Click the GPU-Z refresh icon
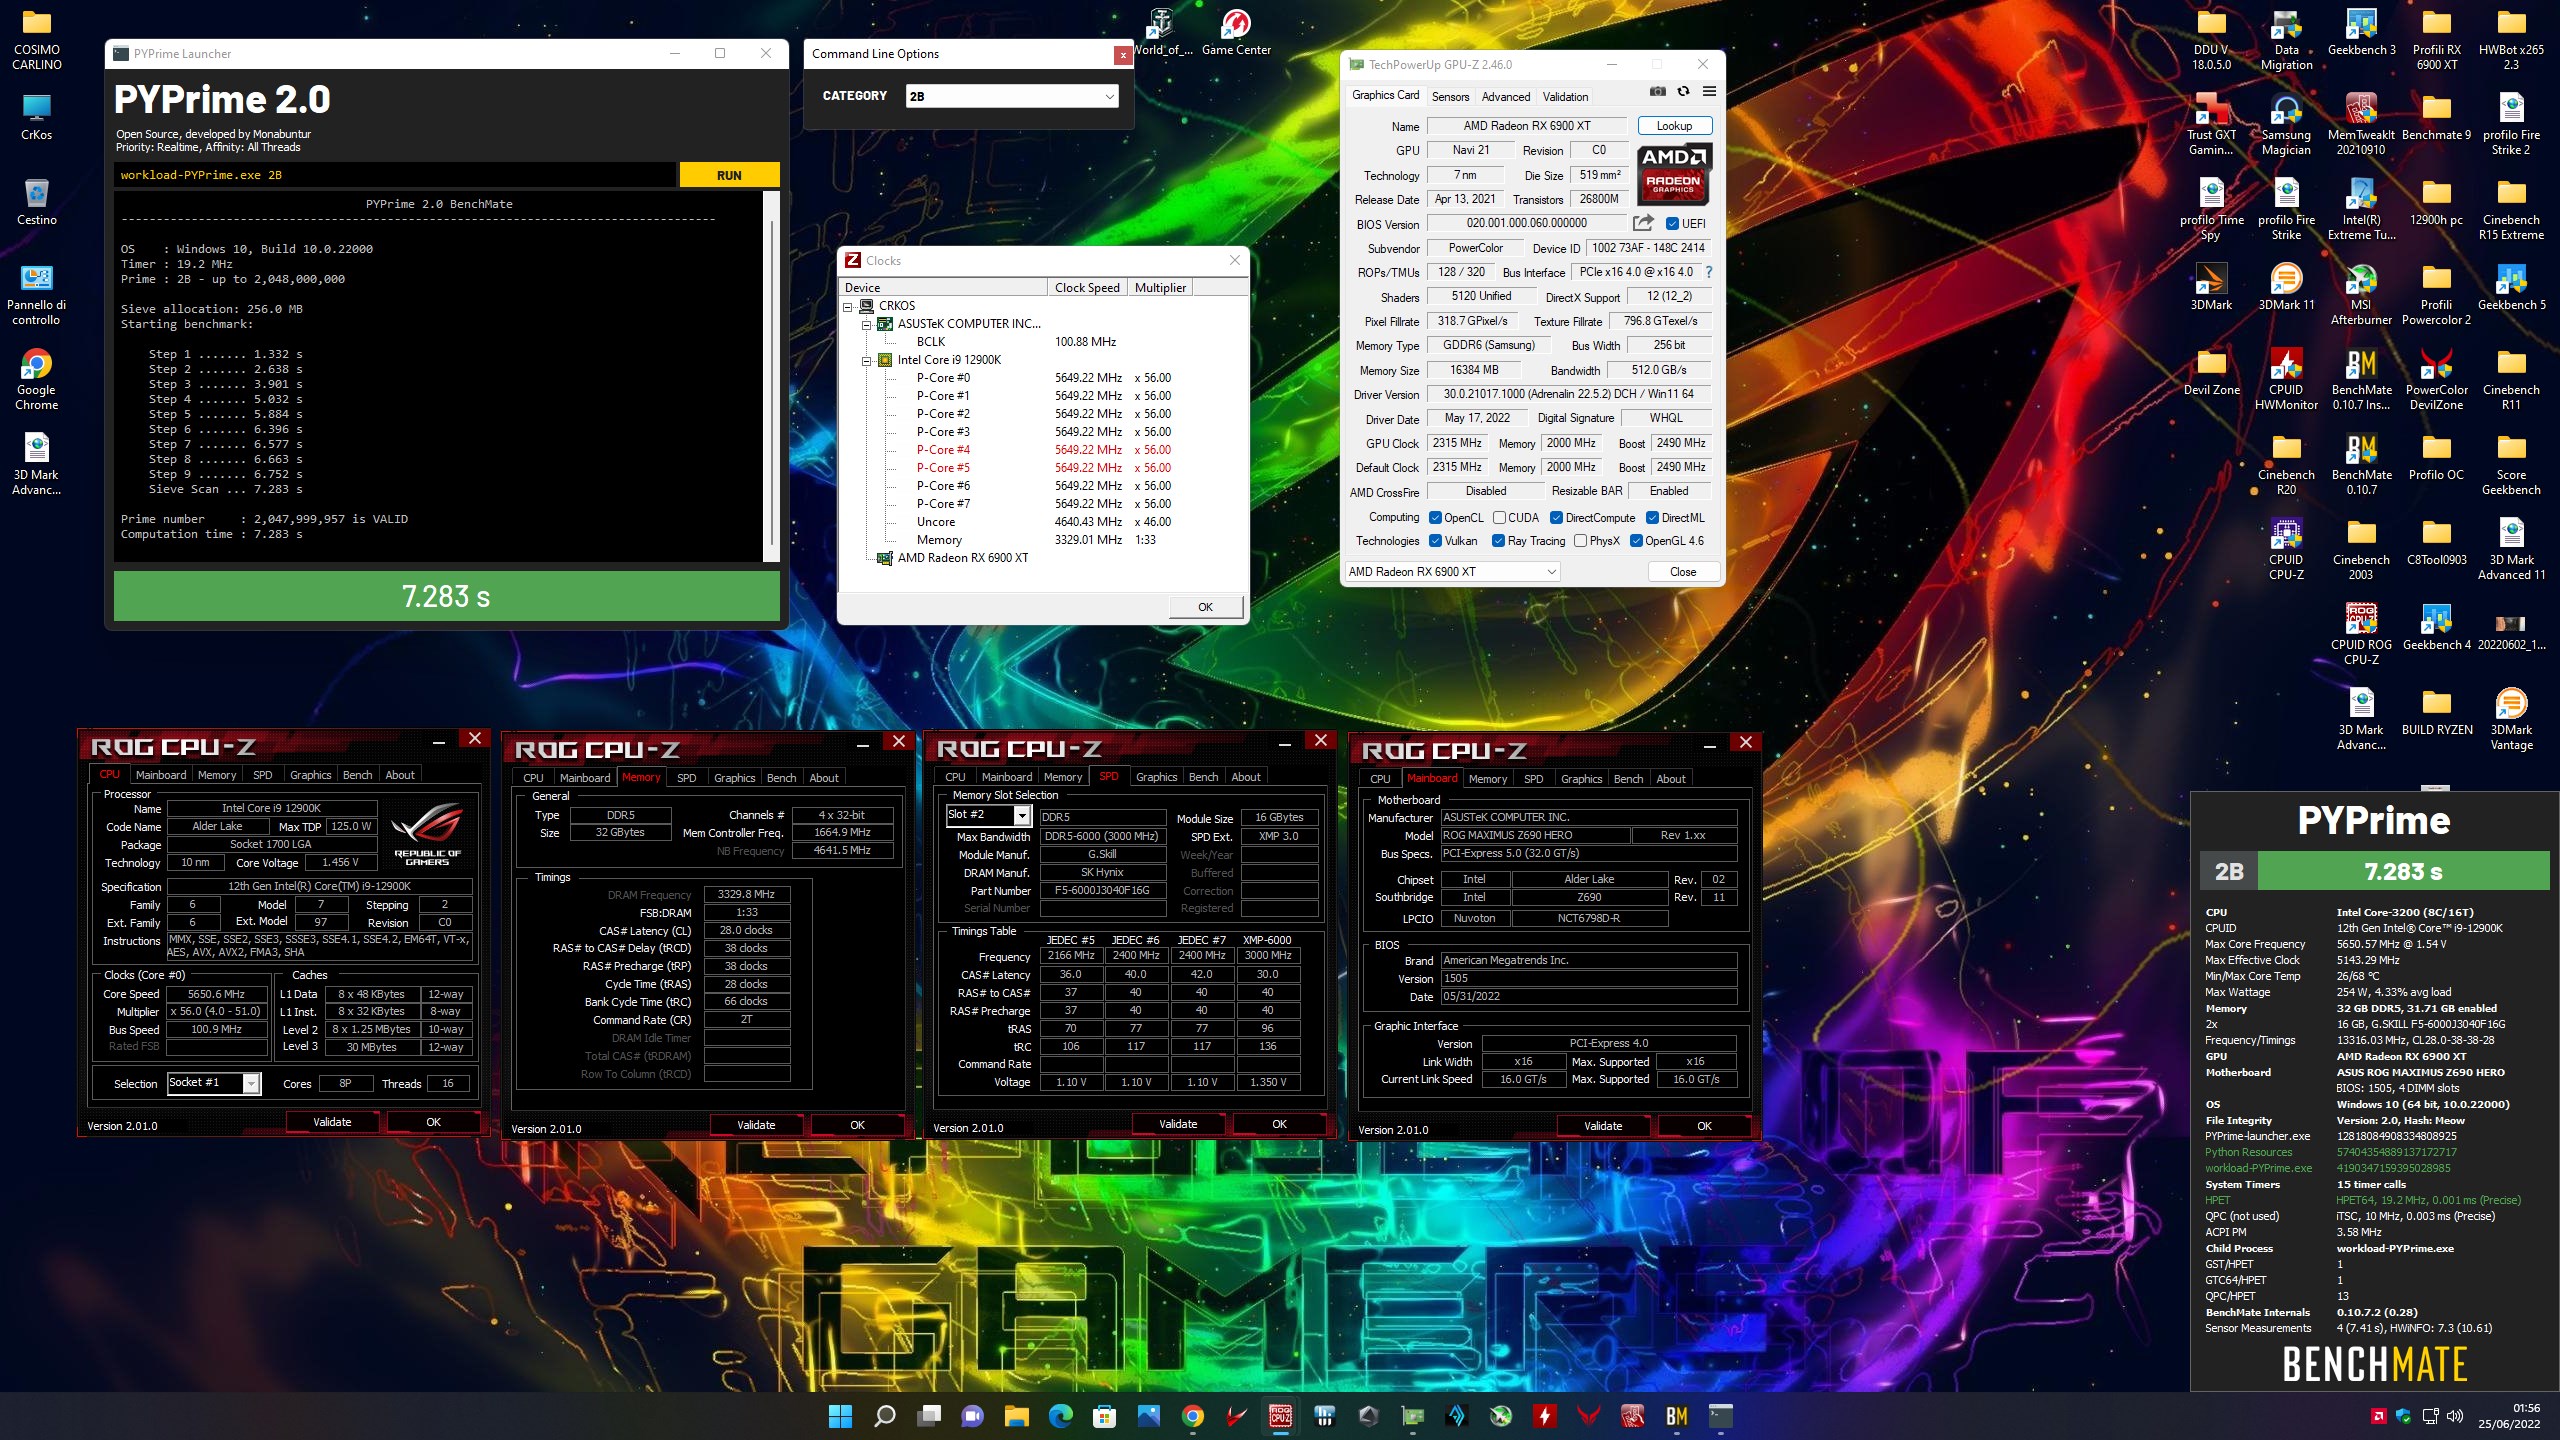This screenshot has width=2560, height=1440. coord(1683,91)
